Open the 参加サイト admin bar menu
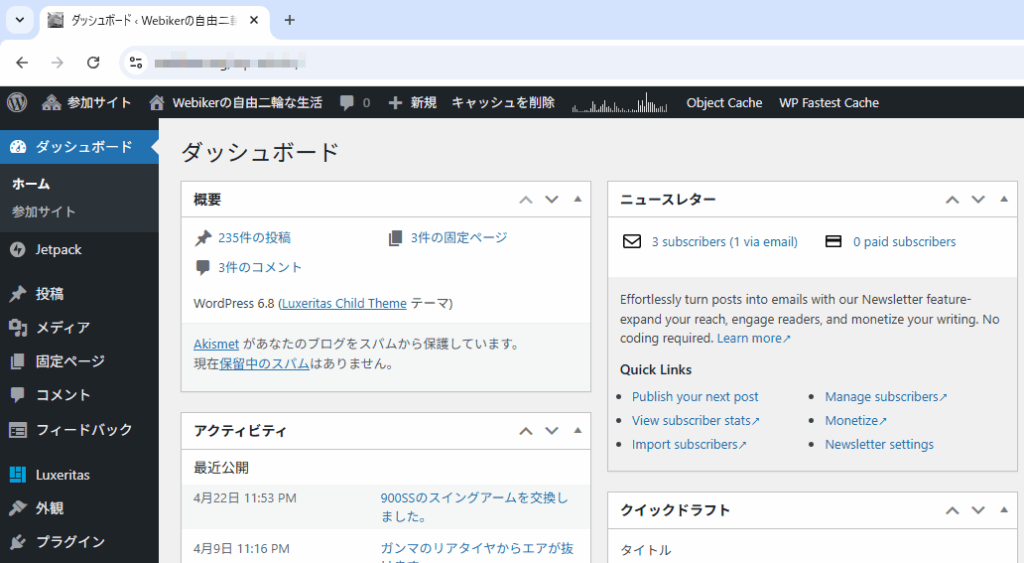 tap(86, 103)
